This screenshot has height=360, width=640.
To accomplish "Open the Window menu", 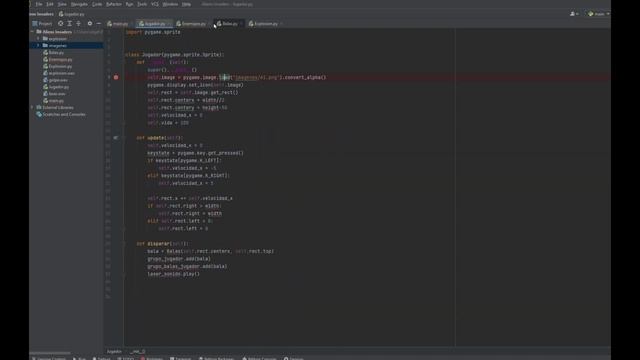I will pyautogui.click(x=170, y=4).
